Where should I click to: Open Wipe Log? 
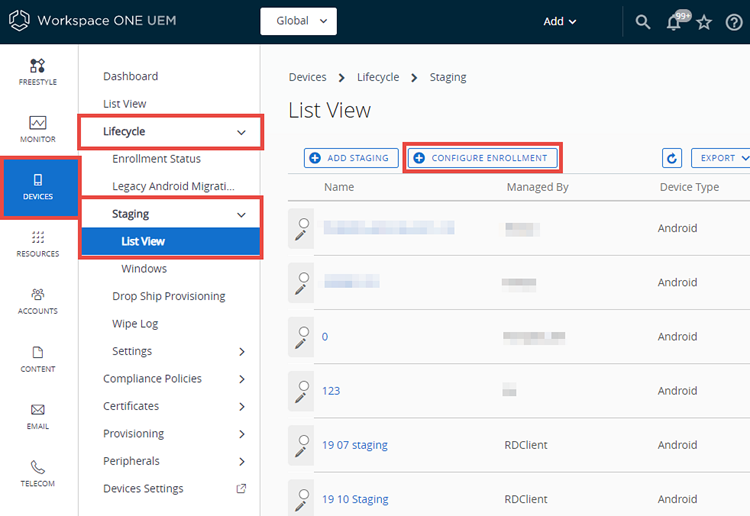(x=135, y=324)
